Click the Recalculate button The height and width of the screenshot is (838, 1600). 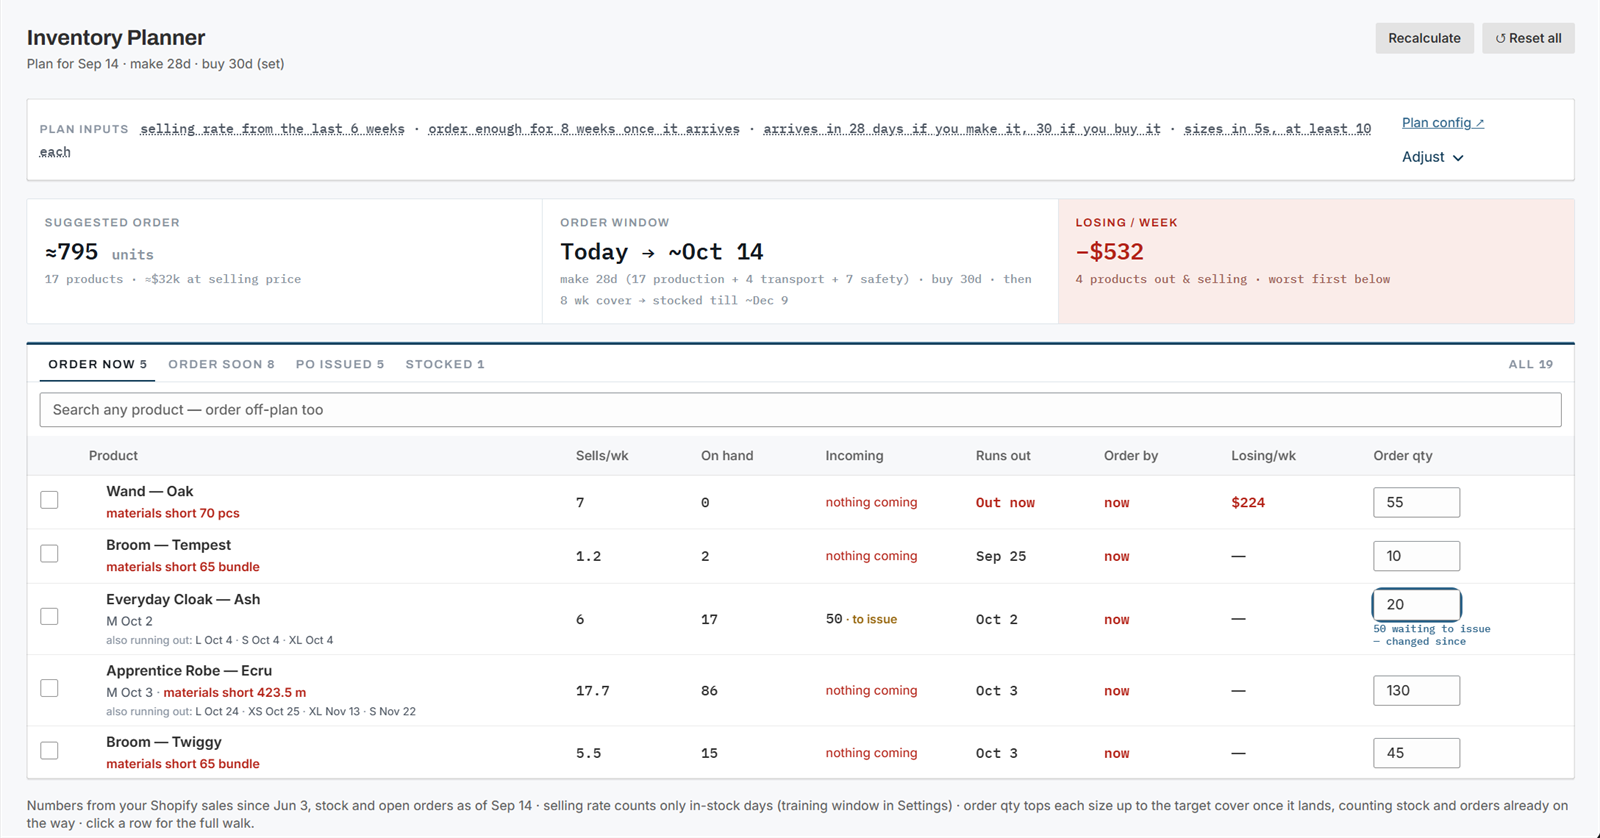[x=1424, y=38]
